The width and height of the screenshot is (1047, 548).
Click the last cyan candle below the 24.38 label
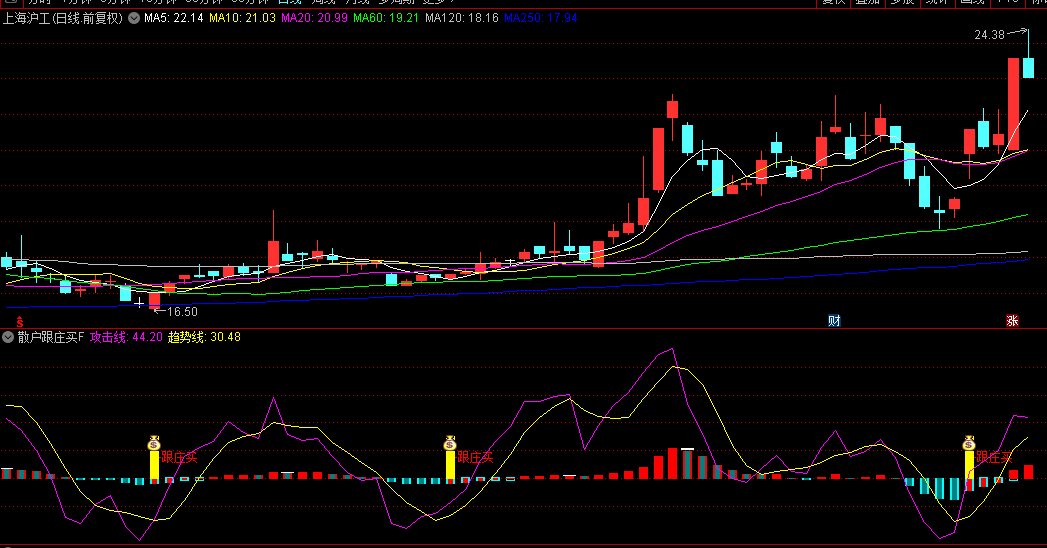(1028, 68)
